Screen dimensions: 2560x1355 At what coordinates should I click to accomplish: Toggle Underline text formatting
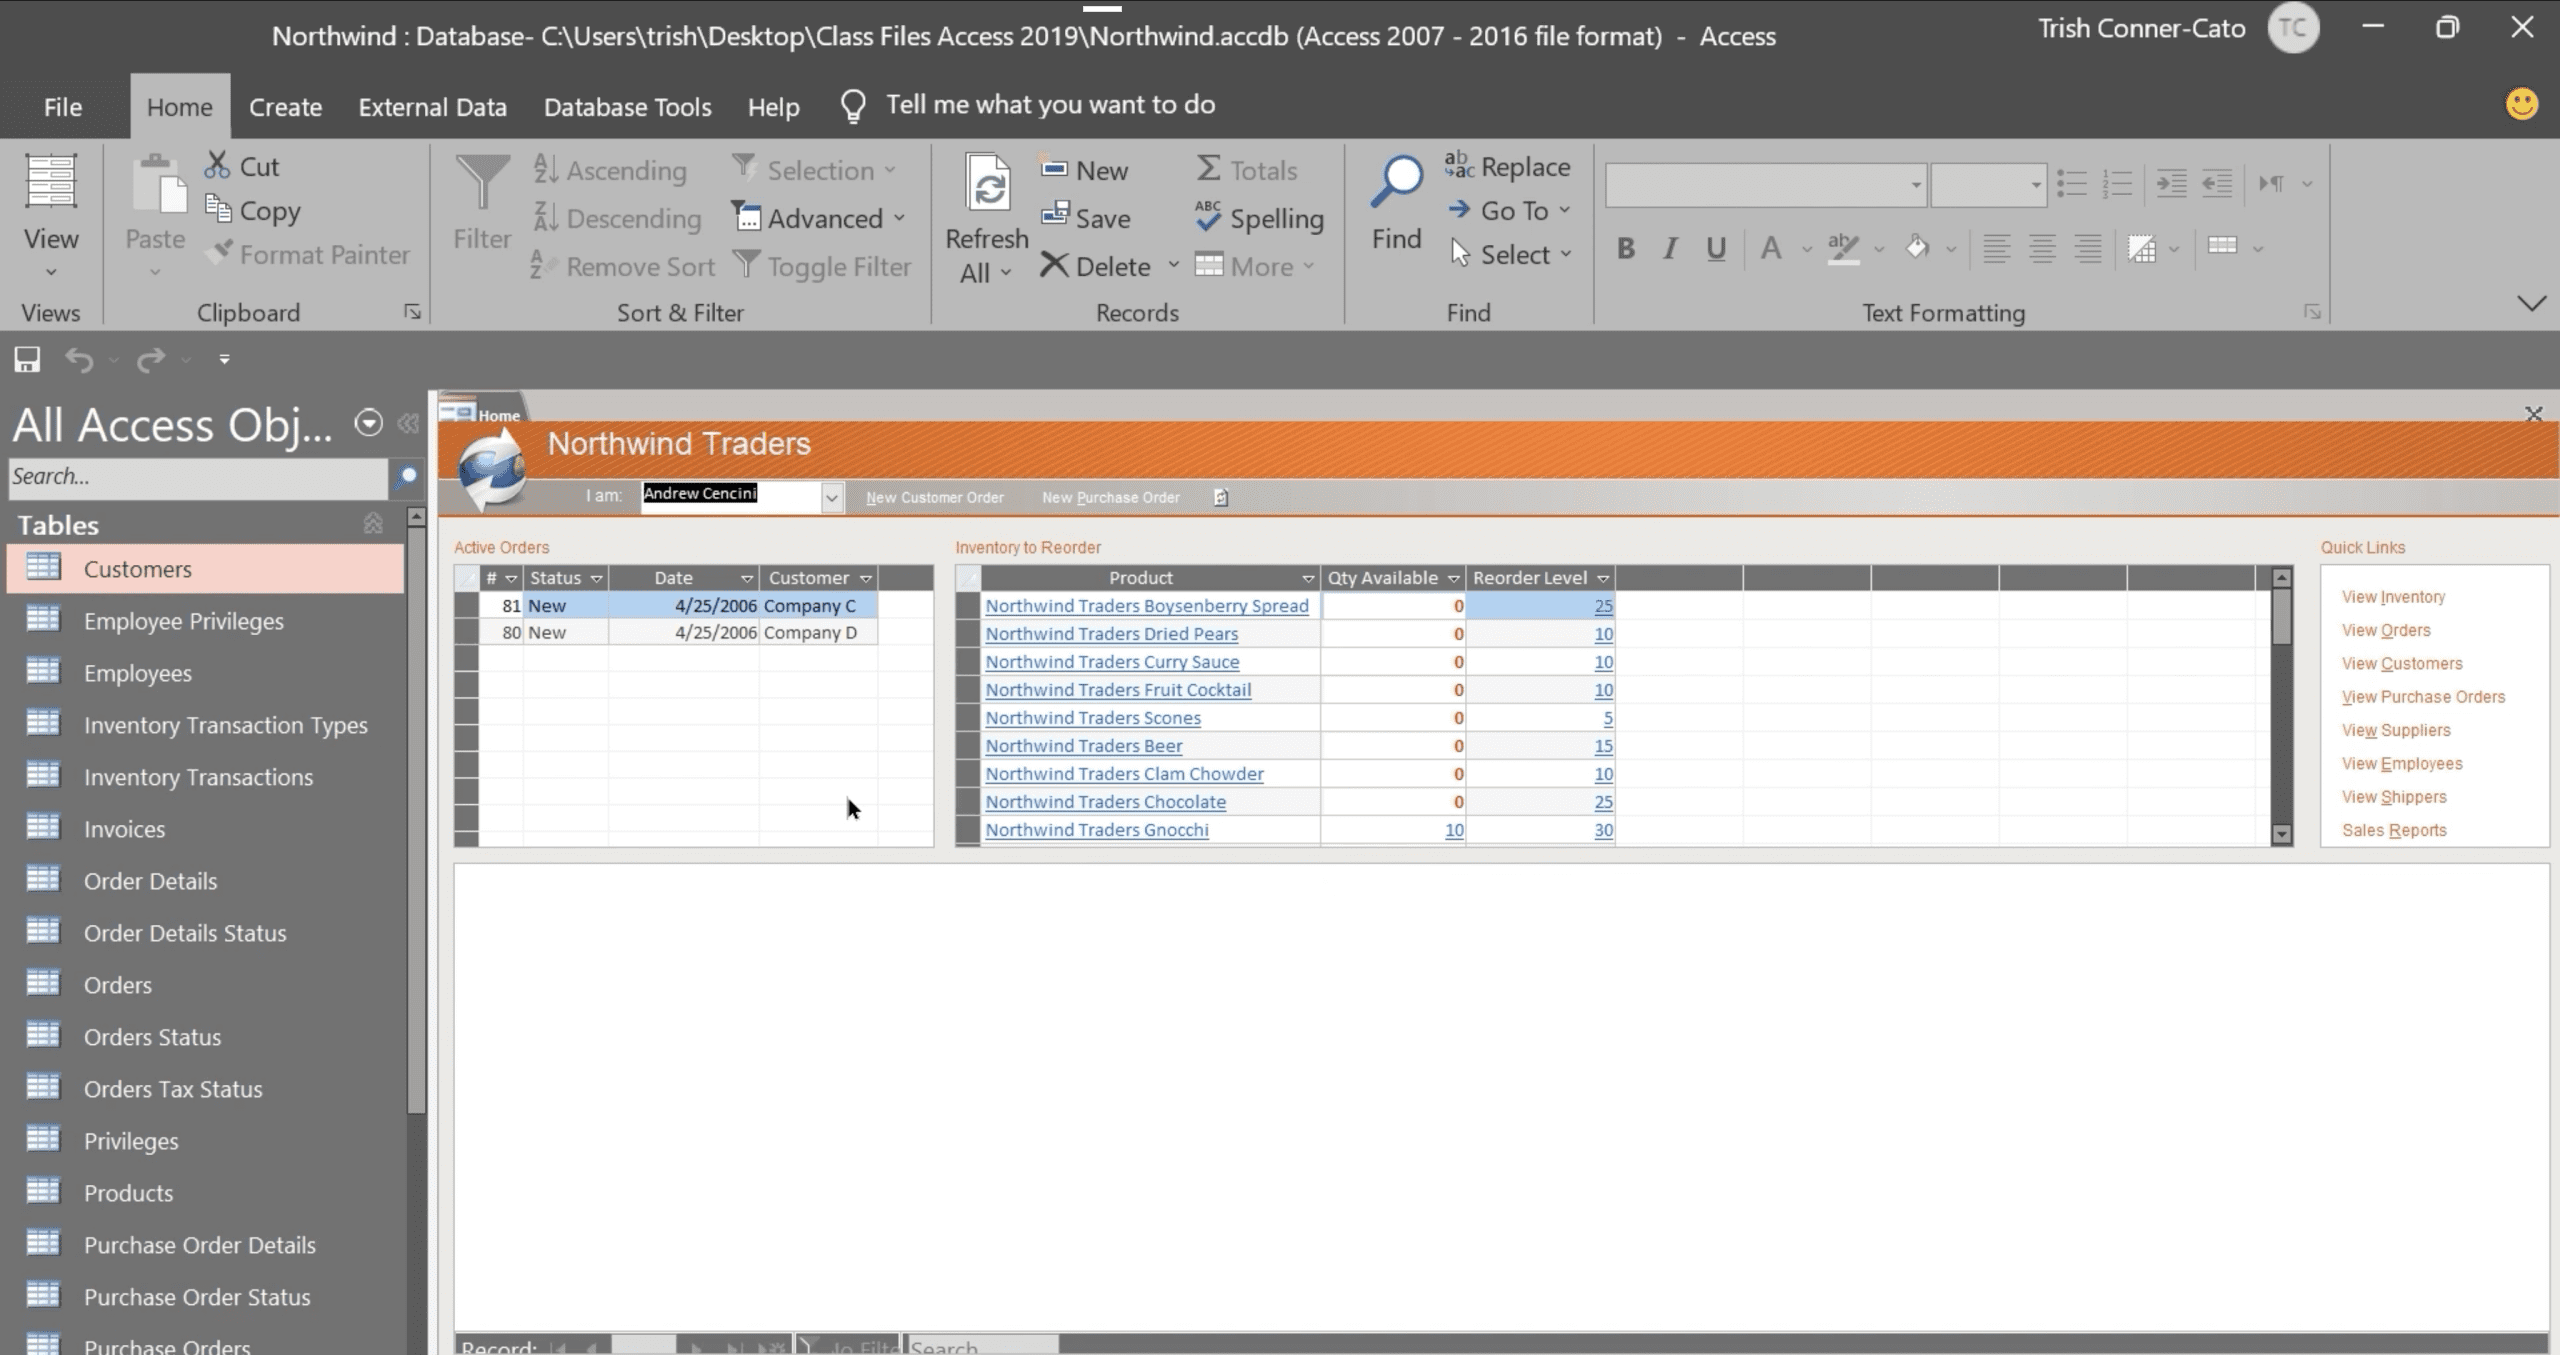pos(1716,248)
